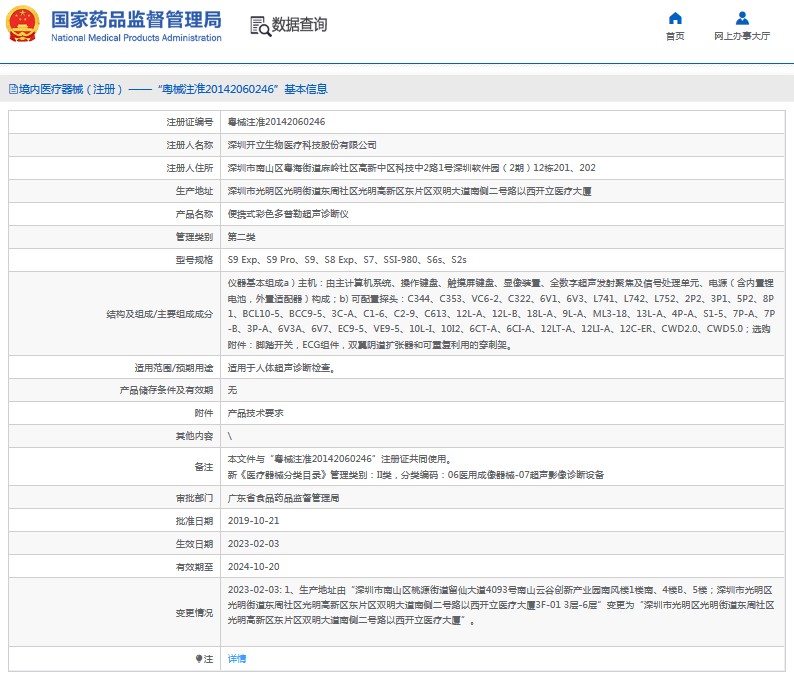Click product name 便携式彩色多普勒超声诊断仪
Viewport: 794px width, 677px height.
pyautogui.click(x=288, y=214)
